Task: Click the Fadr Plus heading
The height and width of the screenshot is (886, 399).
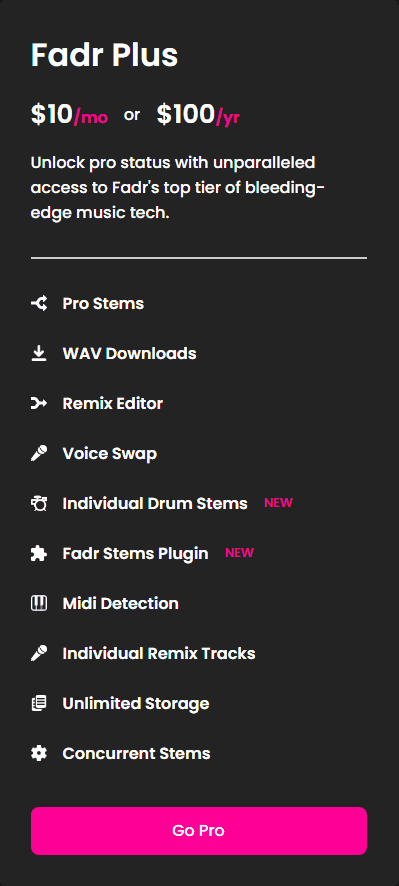Action: 105,55
